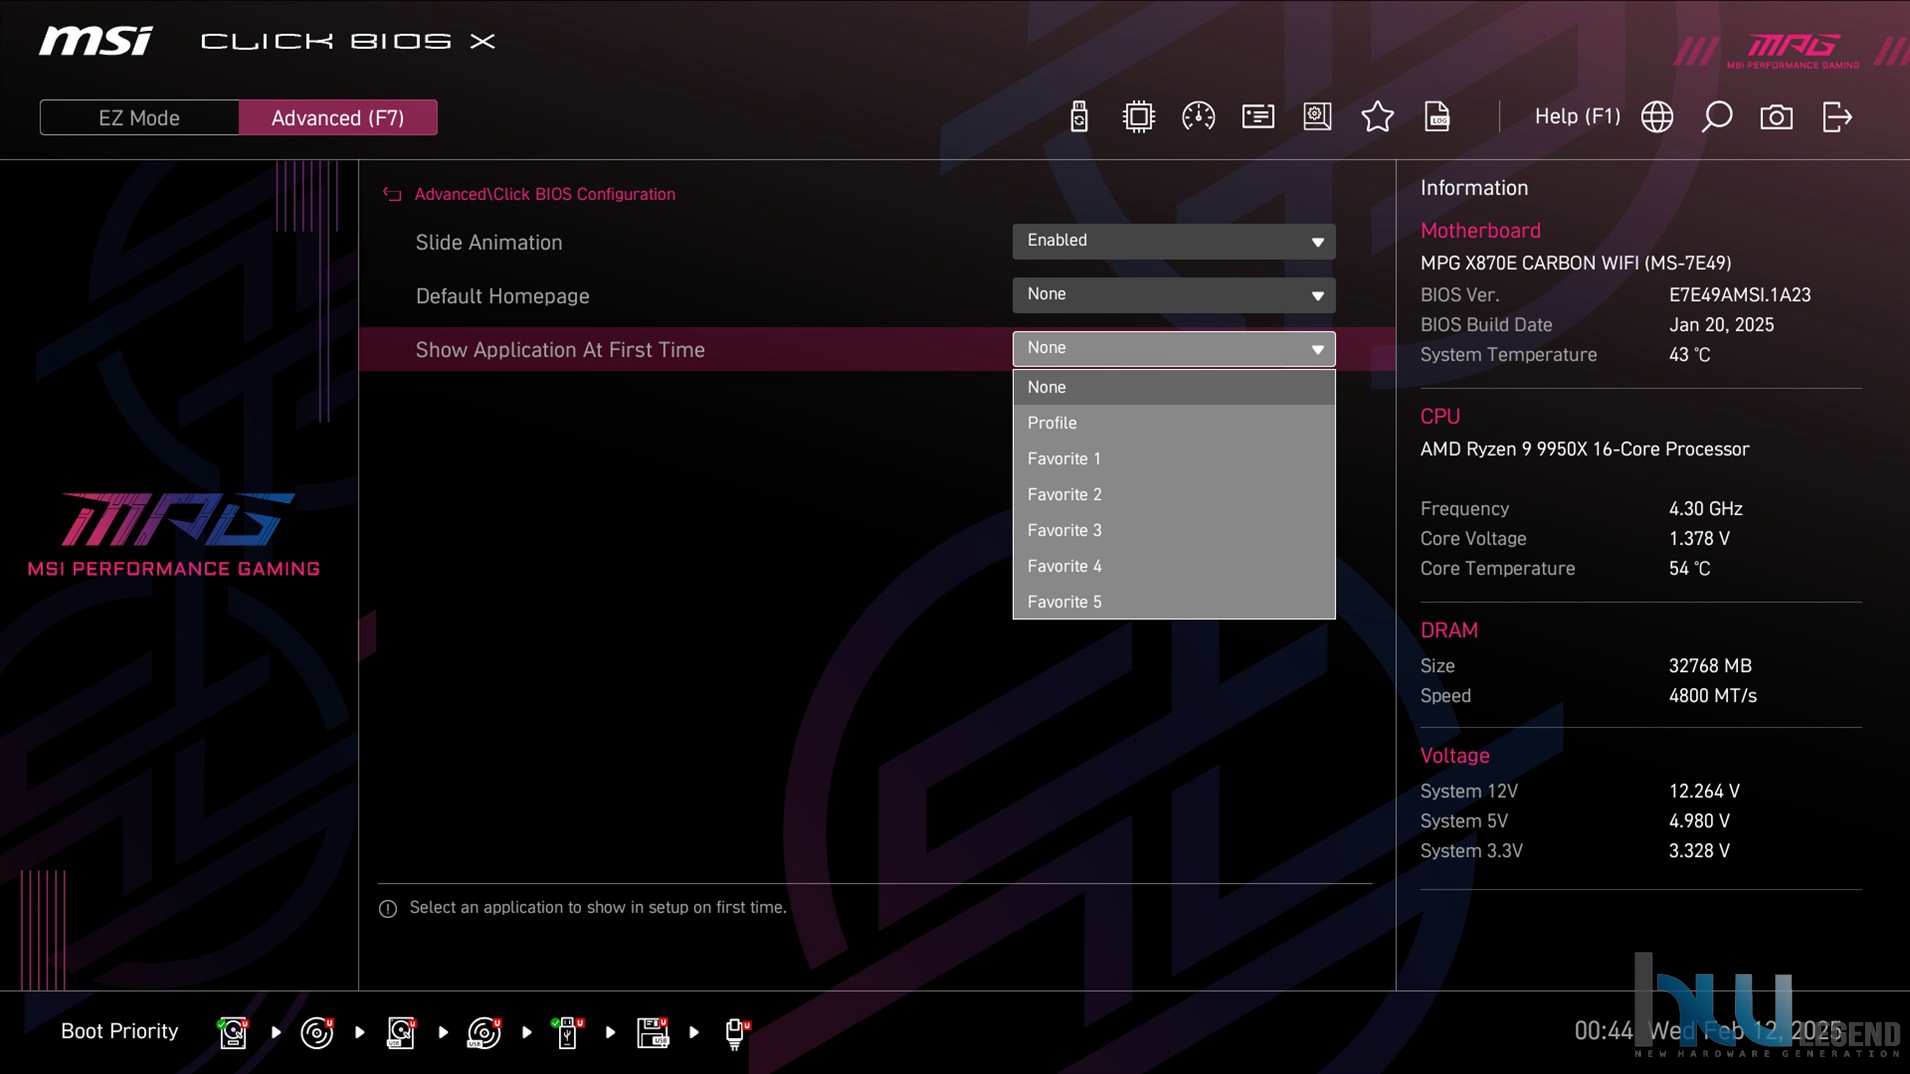
Task: Click the System 3.3V reading 3.328 V
Action: click(1699, 851)
